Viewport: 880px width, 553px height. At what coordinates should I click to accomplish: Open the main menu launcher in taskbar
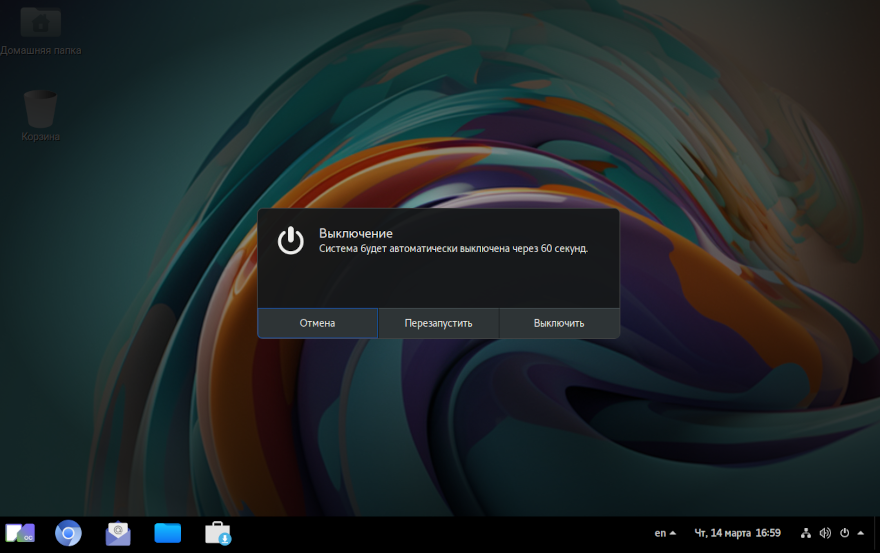click(x=20, y=533)
